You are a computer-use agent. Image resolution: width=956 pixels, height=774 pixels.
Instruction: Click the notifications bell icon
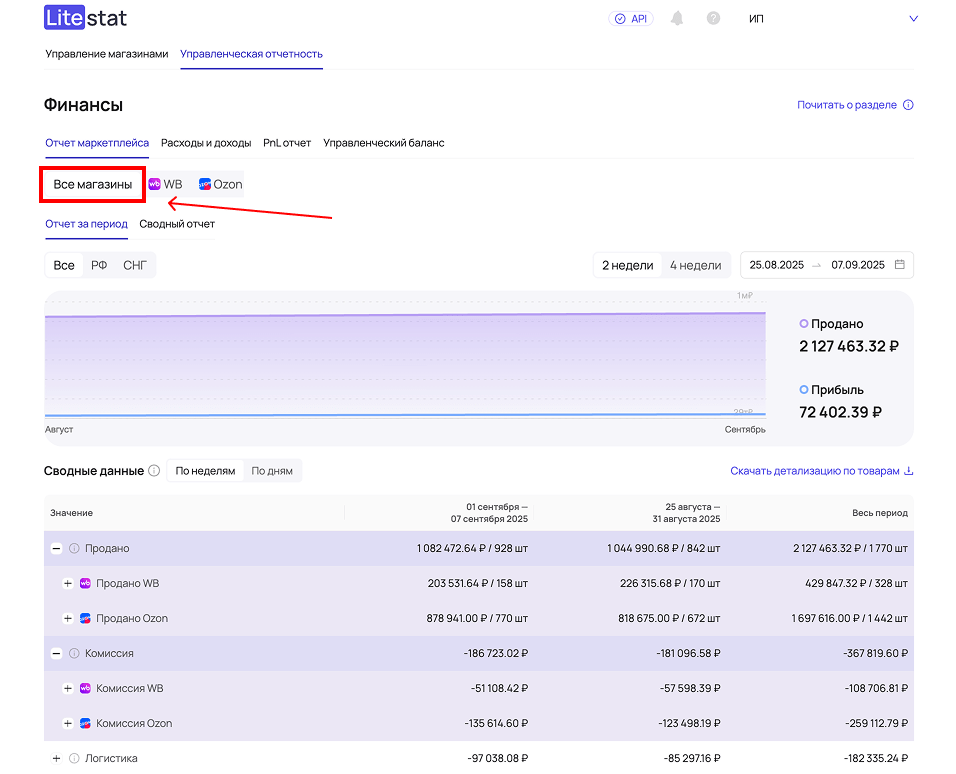678,18
